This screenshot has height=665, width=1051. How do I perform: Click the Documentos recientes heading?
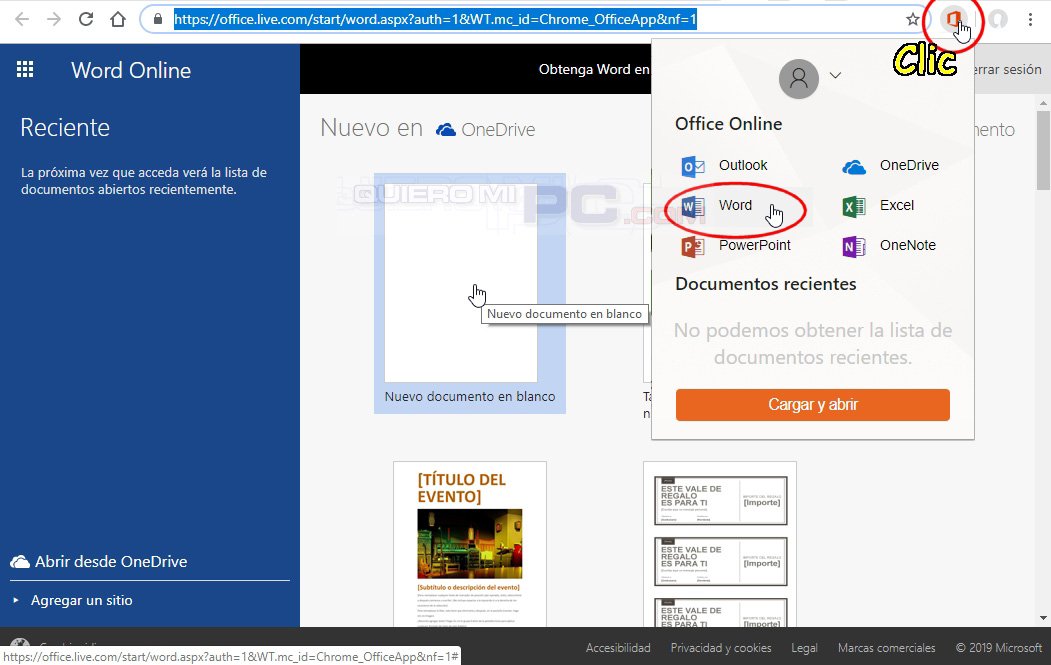tap(765, 284)
